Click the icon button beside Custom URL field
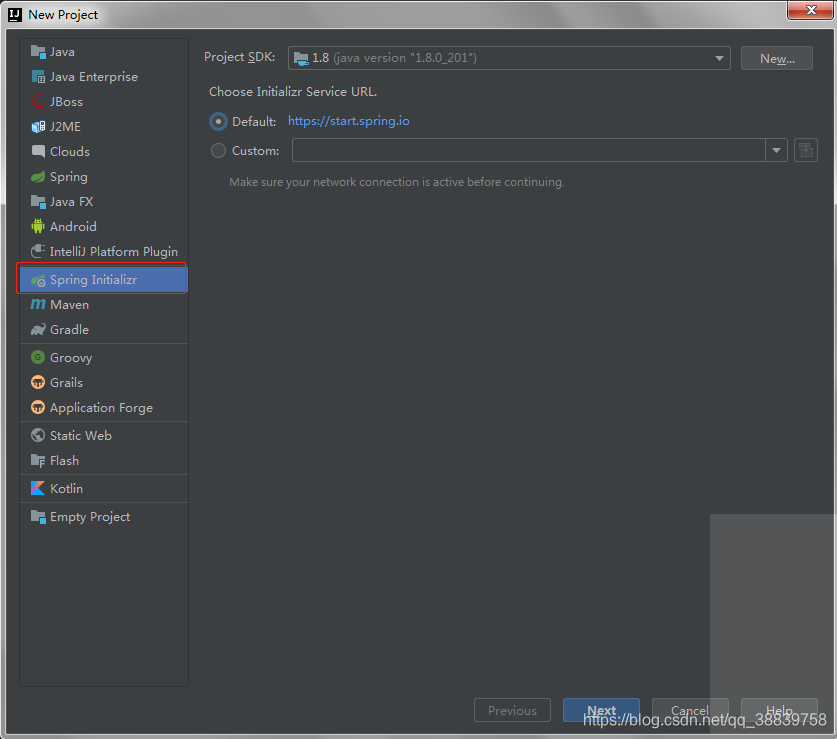The height and width of the screenshot is (739, 837). tap(806, 150)
